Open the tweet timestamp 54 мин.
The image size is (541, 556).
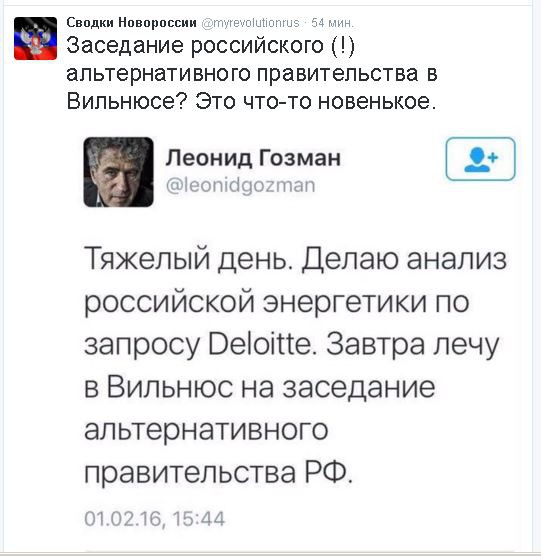[333, 23]
